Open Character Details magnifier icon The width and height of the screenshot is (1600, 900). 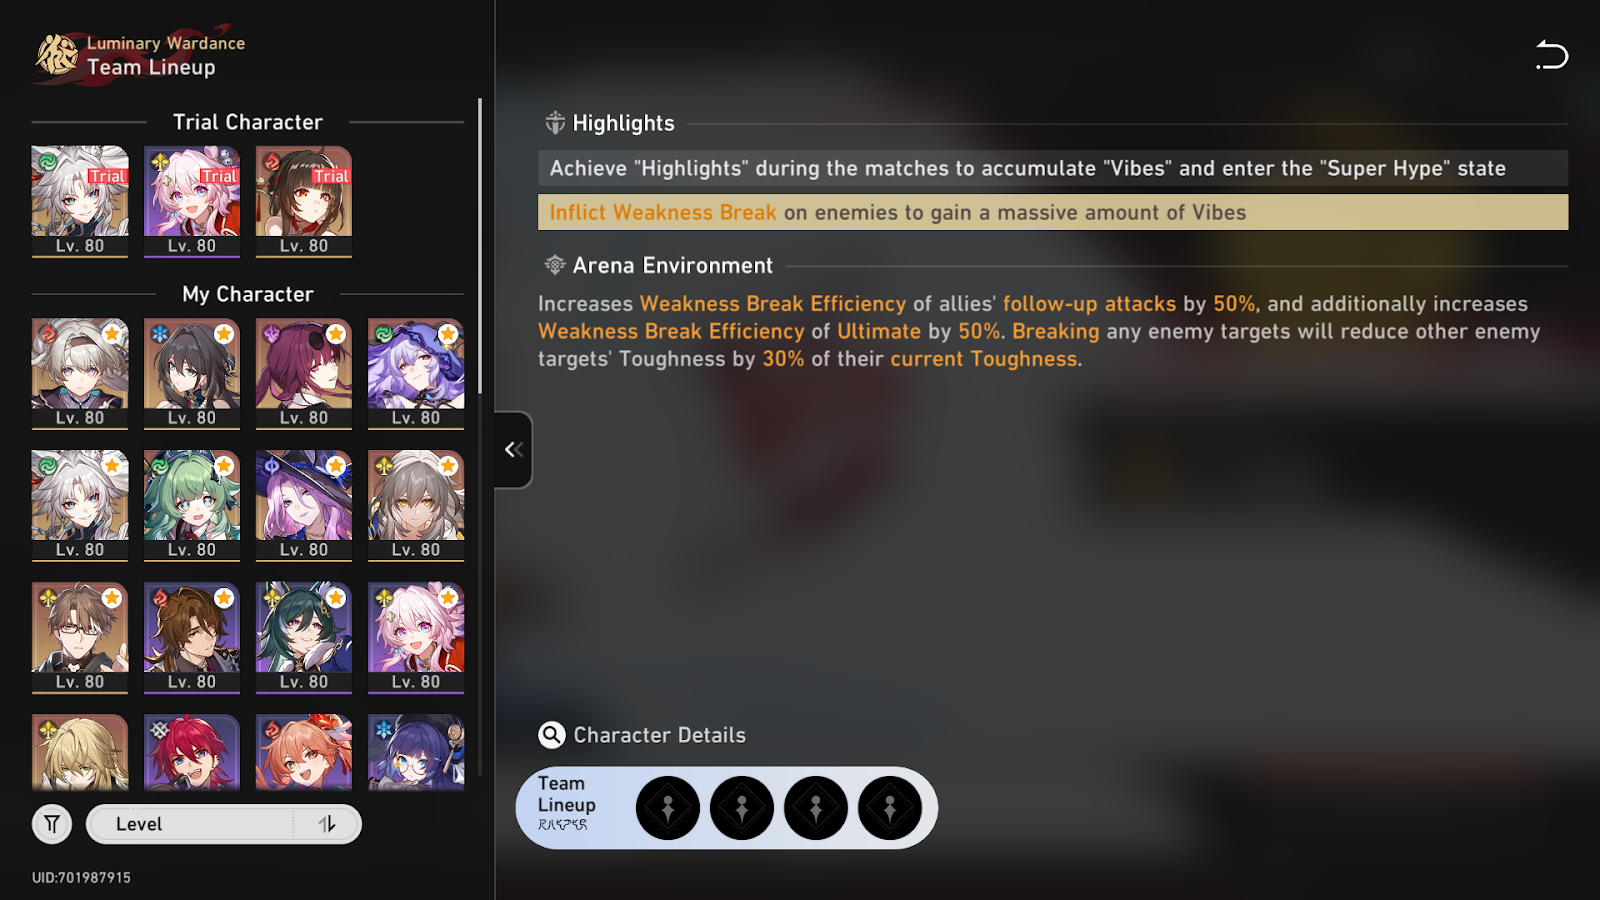(552, 735)
